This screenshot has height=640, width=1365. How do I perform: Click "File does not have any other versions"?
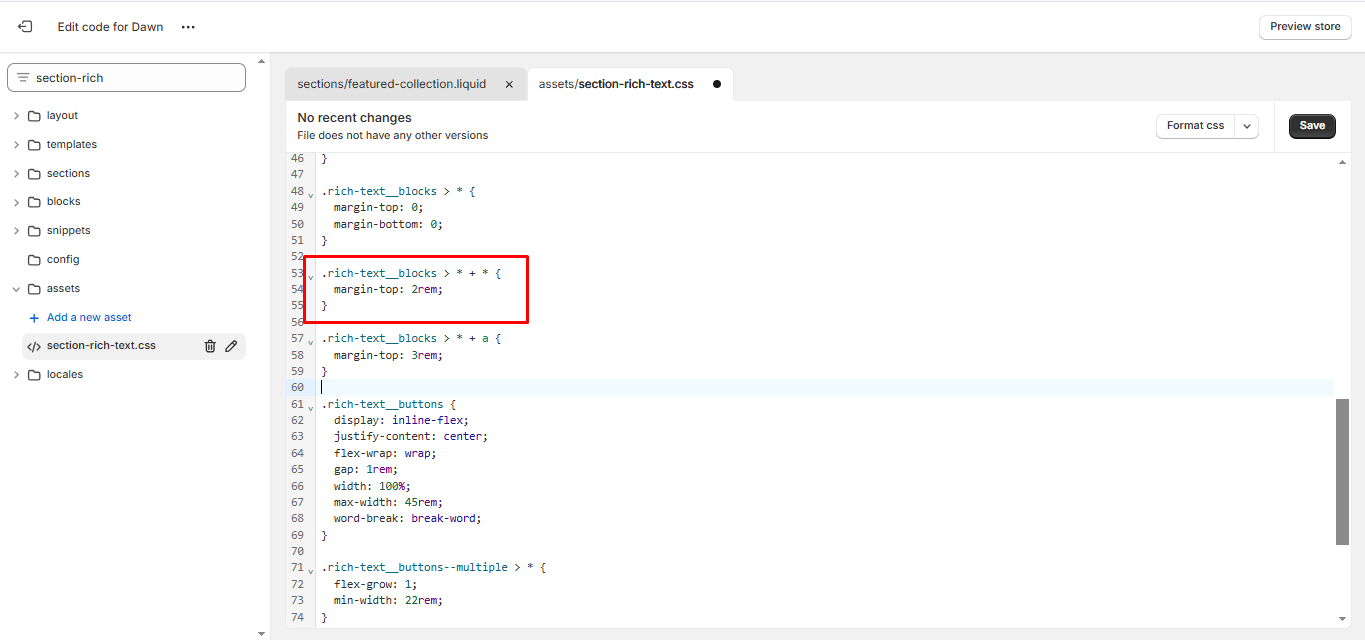tap(392, 135)
